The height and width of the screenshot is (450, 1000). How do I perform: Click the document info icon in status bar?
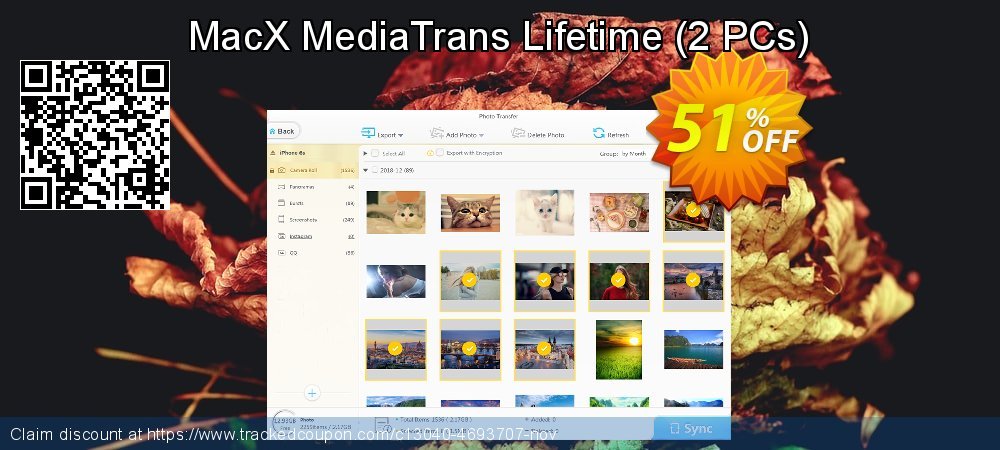click(381, 425)
